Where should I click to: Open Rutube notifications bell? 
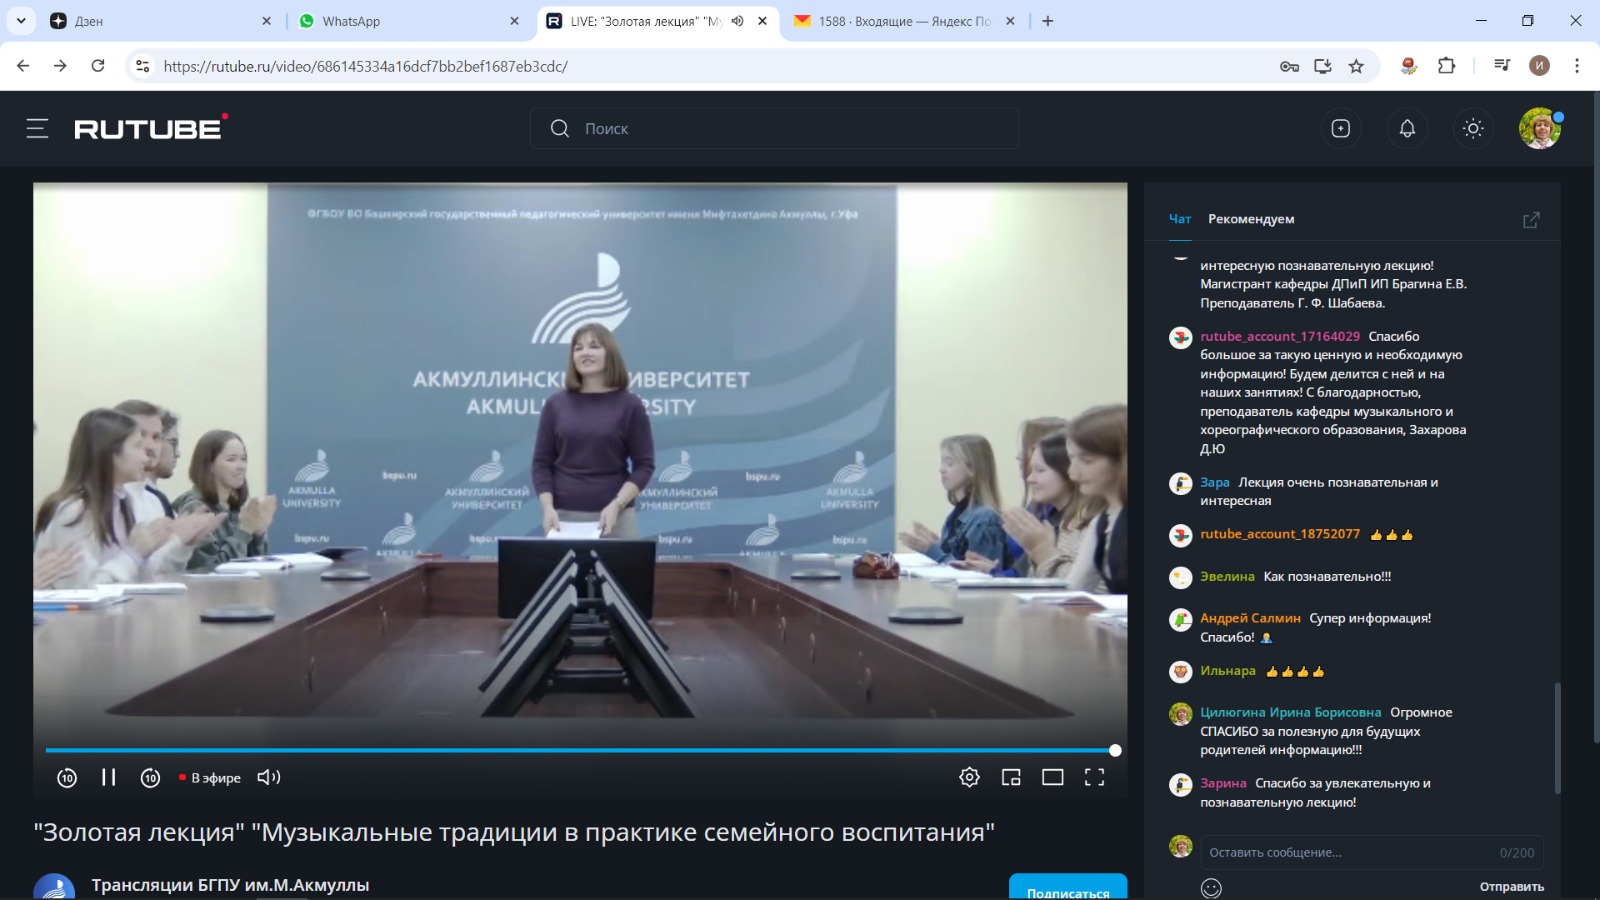[x=1407, y=128]
